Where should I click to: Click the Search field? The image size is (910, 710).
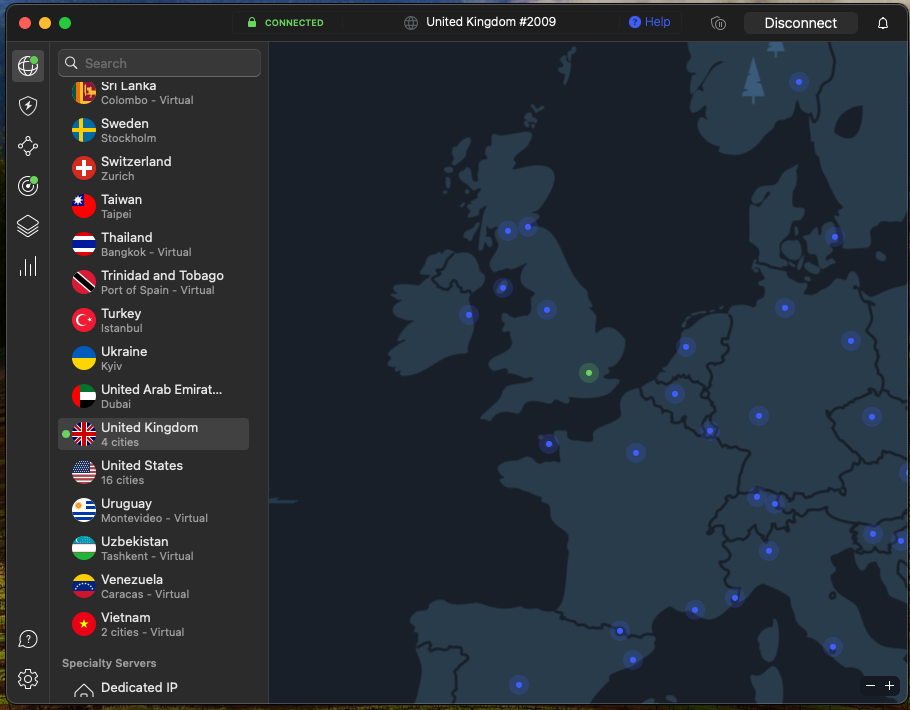click(159, 63)
